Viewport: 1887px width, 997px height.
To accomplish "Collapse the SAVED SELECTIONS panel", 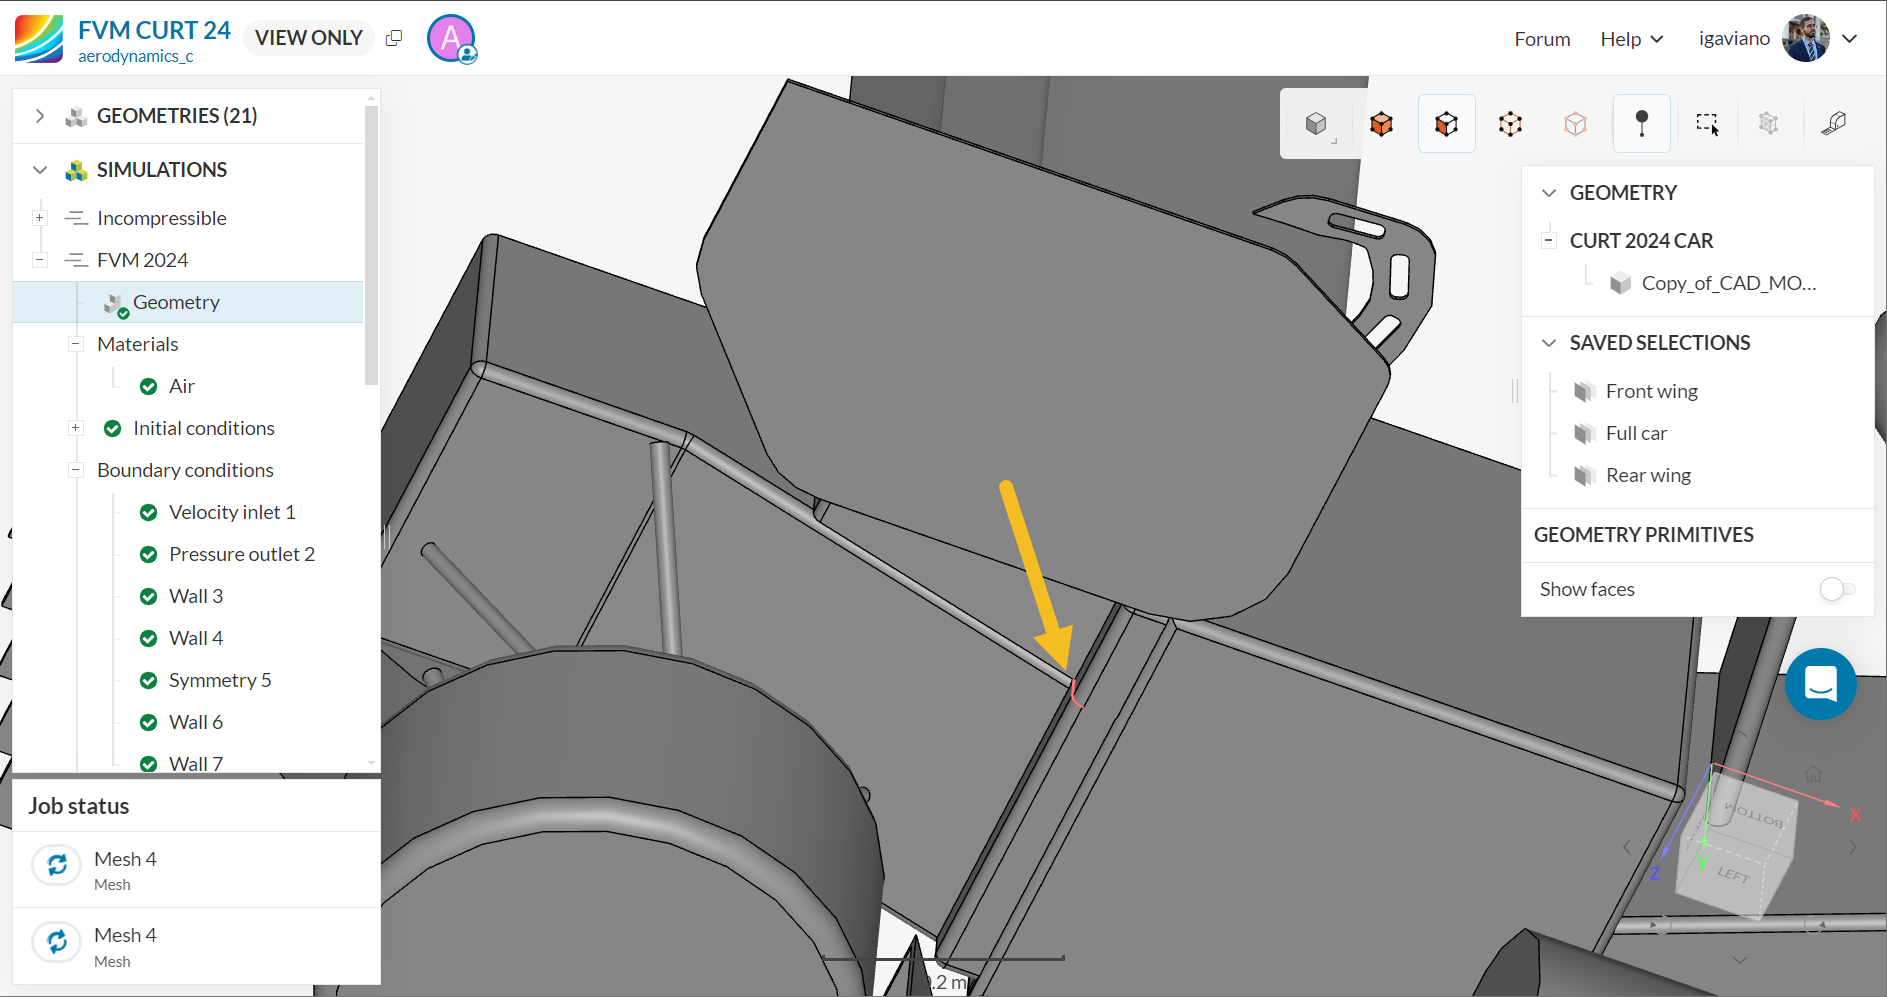I will coord(1549,343).
